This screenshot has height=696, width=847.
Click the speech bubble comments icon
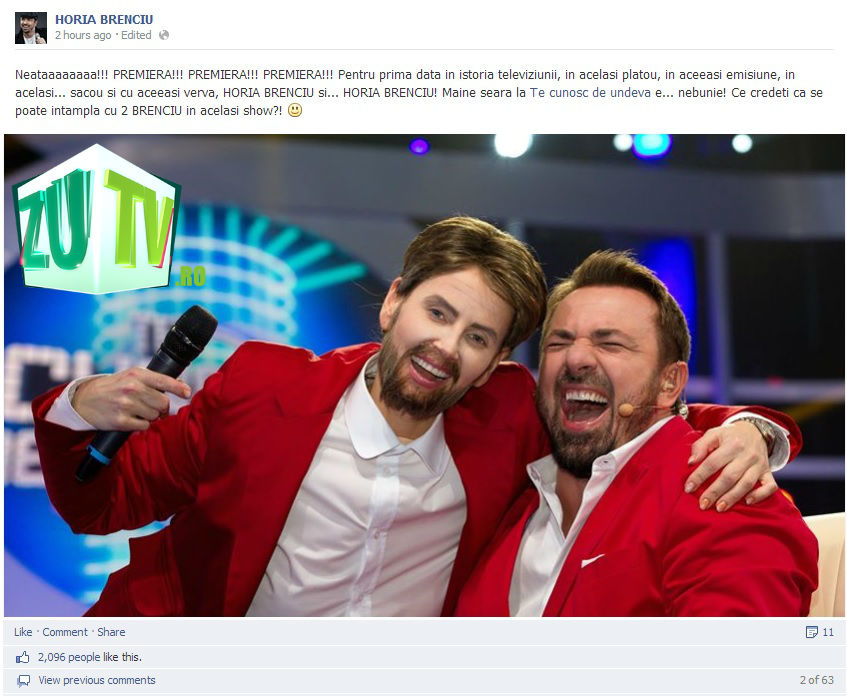[23, 680]
